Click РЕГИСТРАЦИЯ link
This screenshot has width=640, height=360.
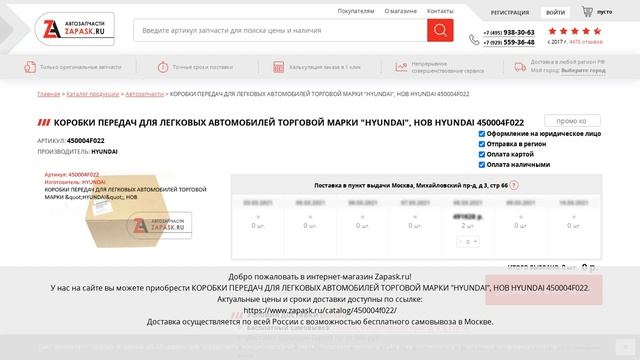pos(509,12)
